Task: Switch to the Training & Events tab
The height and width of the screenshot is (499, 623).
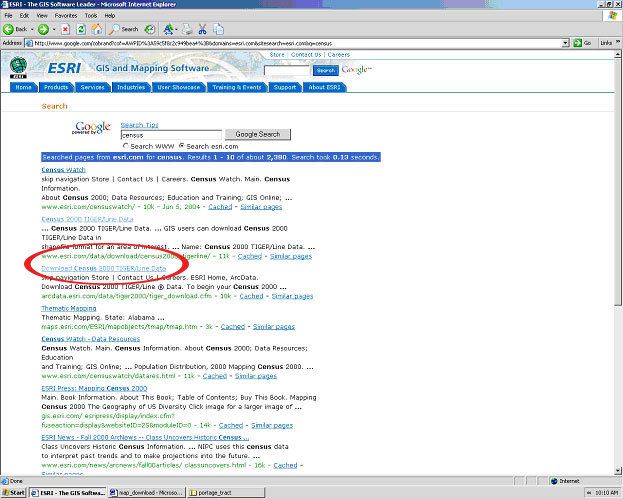Action: point(237,87)
